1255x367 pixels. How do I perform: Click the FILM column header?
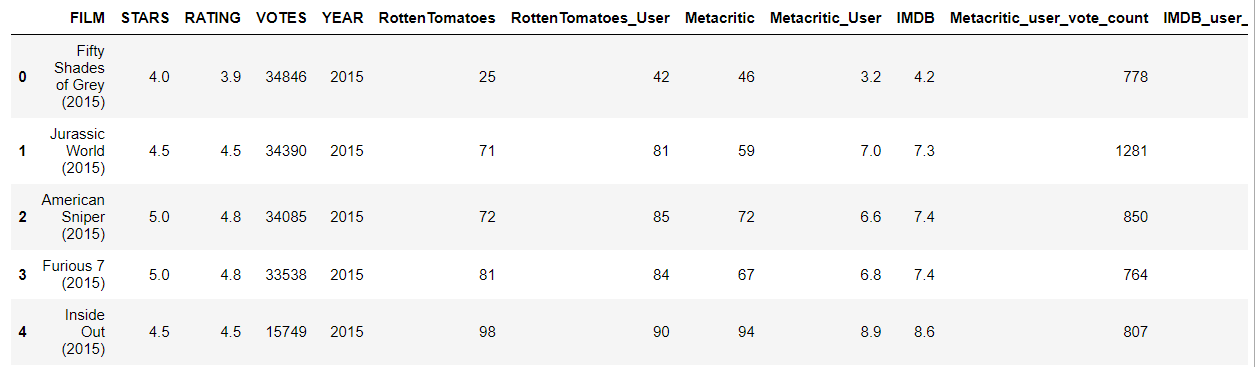click(87, 18)
